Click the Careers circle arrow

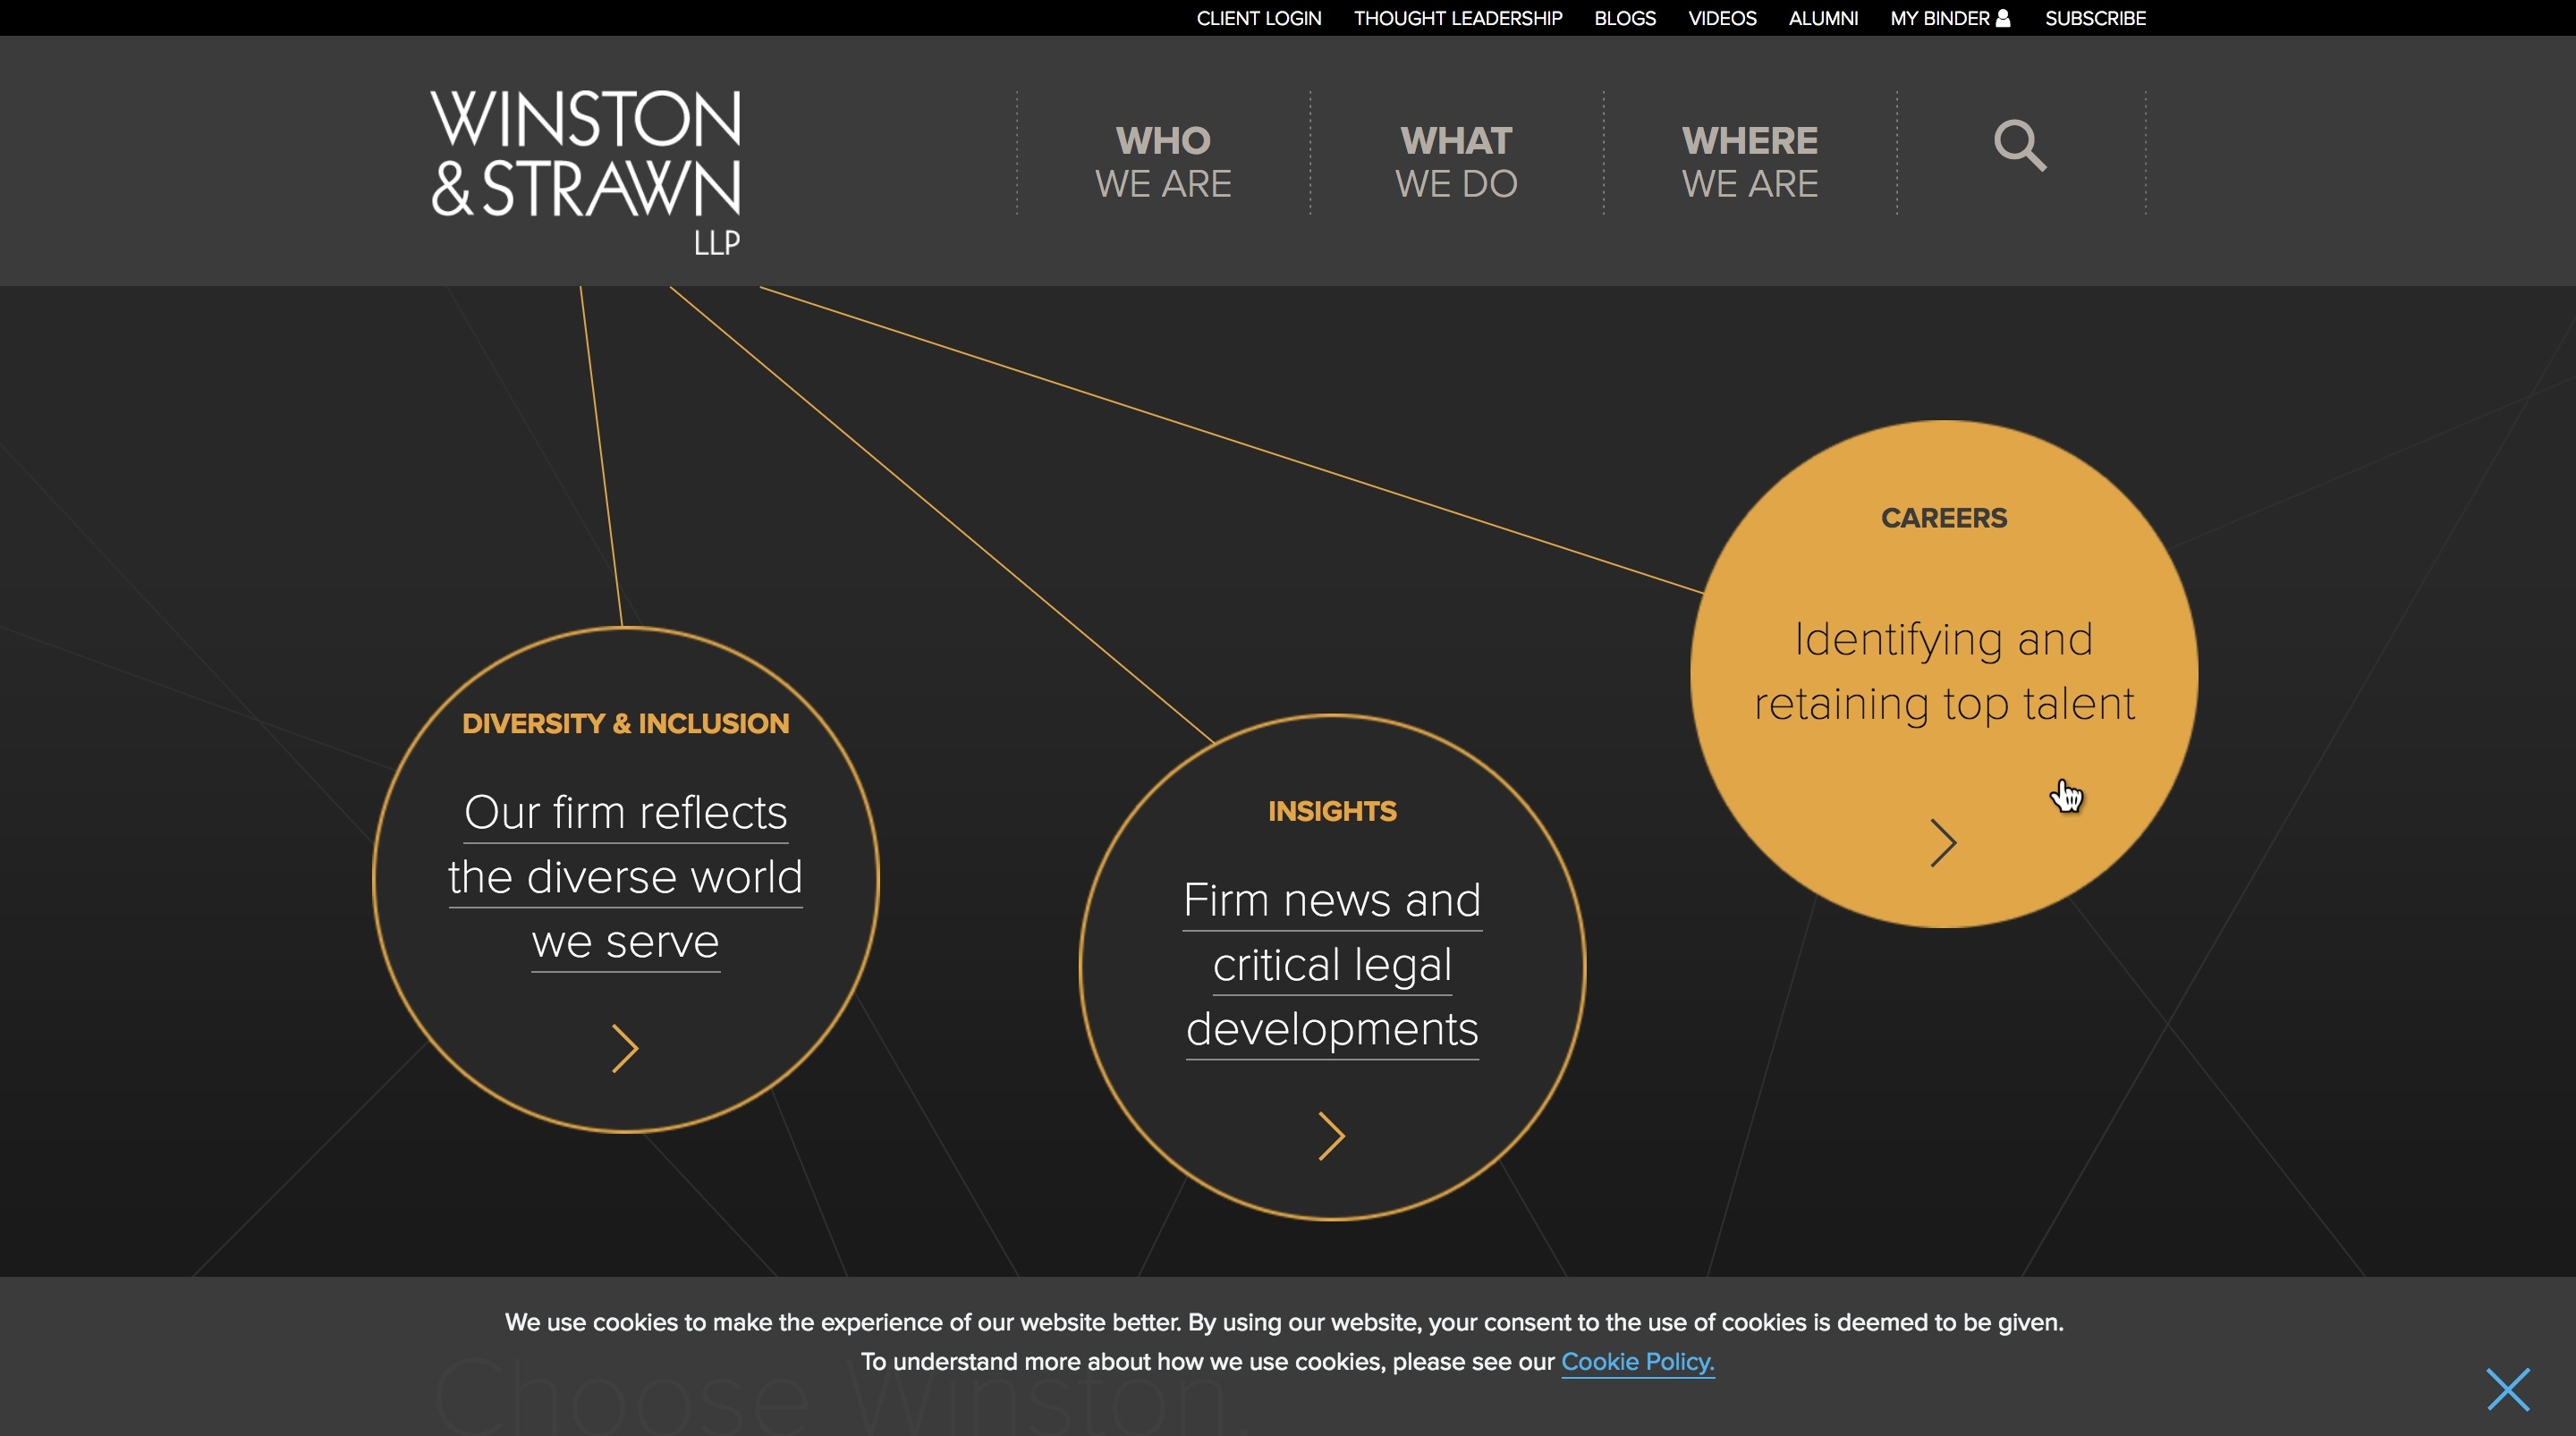click(1943, 843)
